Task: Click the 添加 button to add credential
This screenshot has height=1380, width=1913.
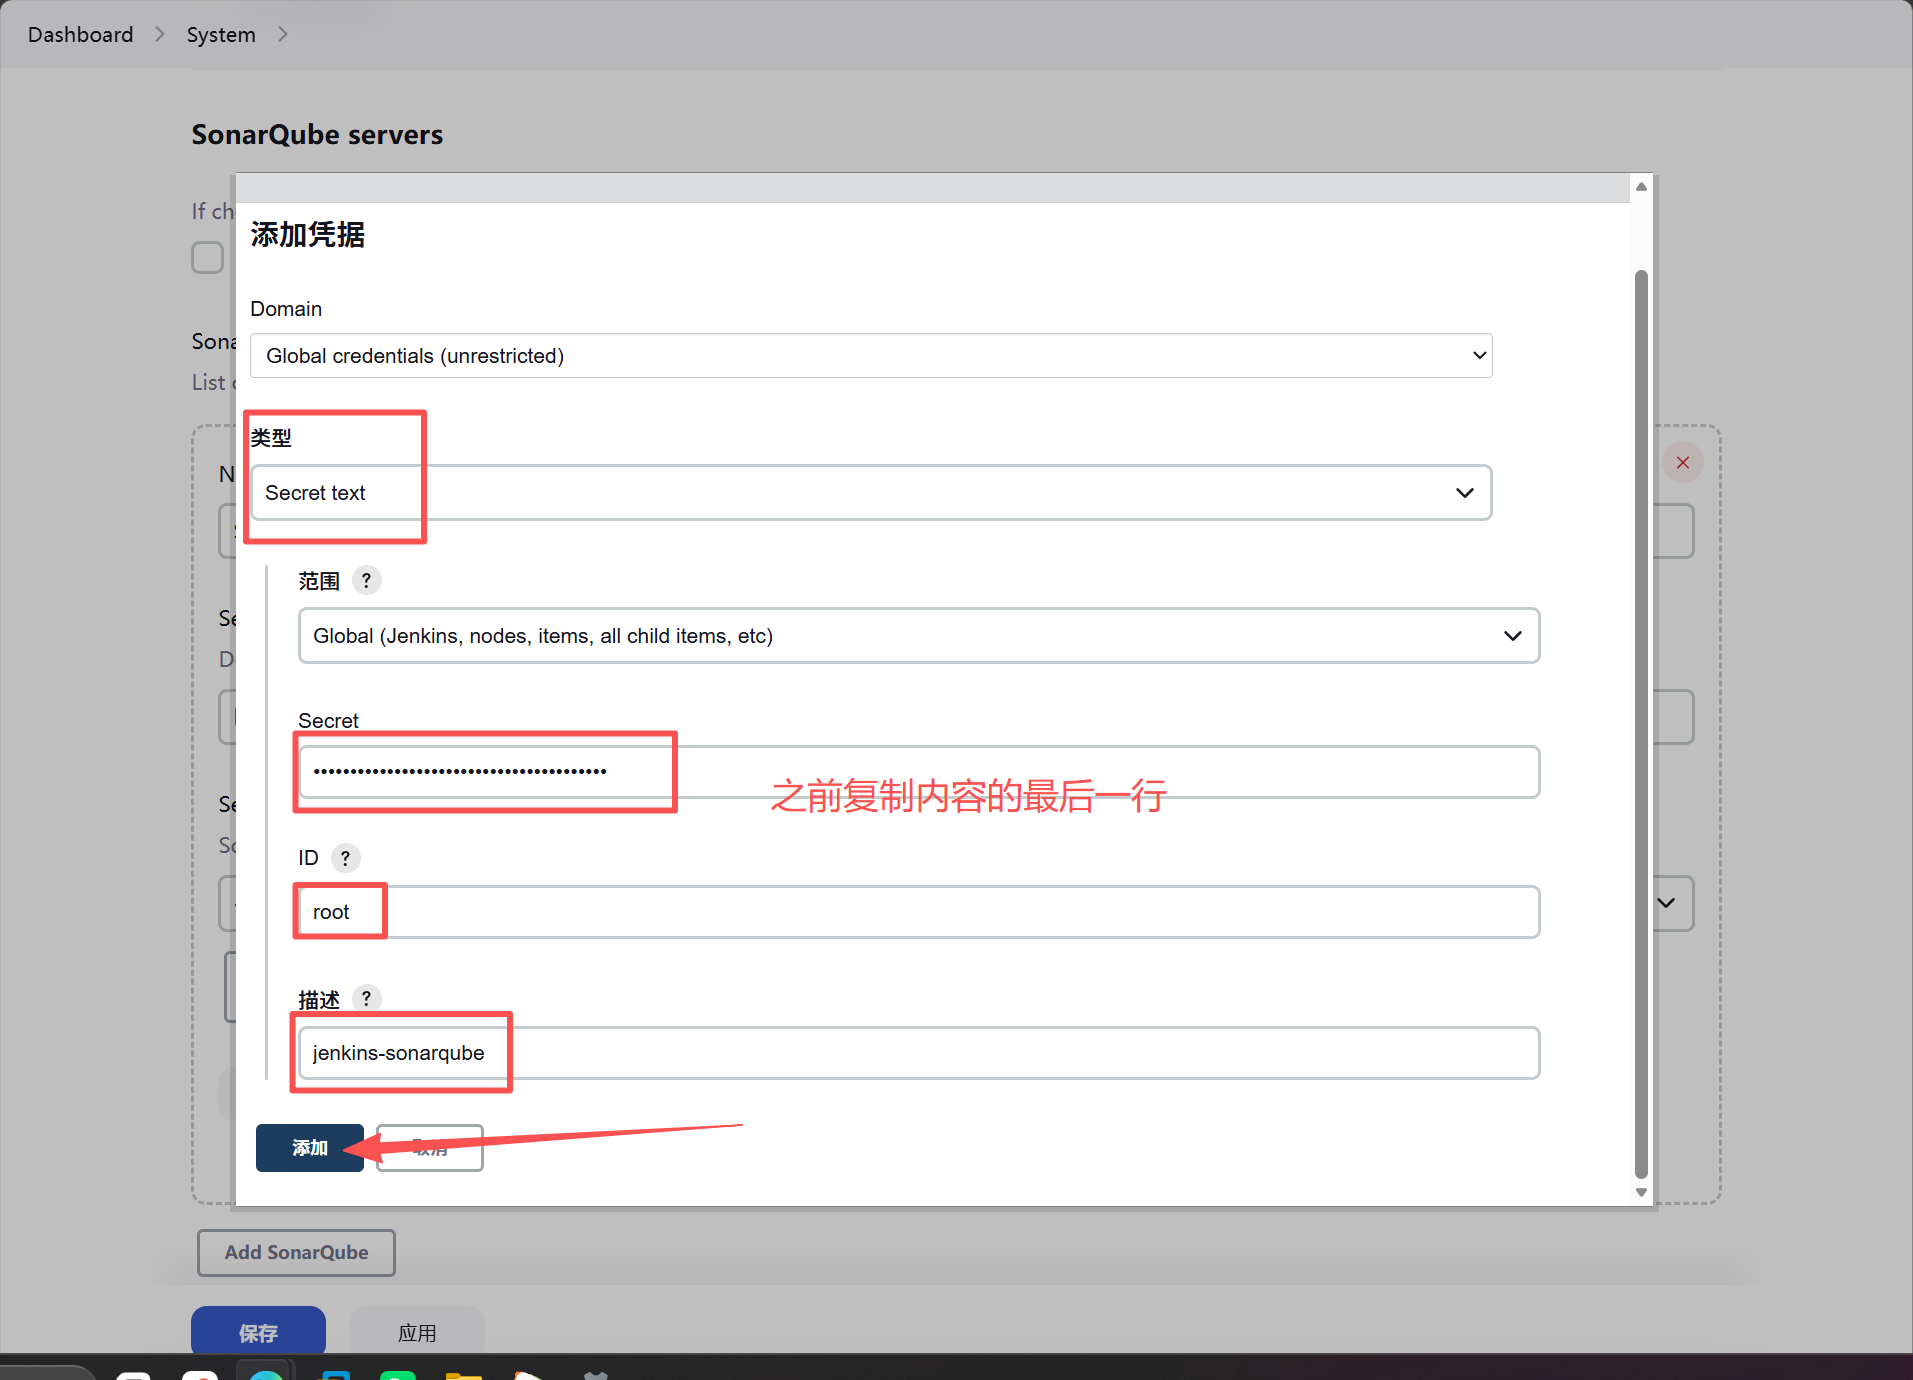Action: tap(310, 1148)
